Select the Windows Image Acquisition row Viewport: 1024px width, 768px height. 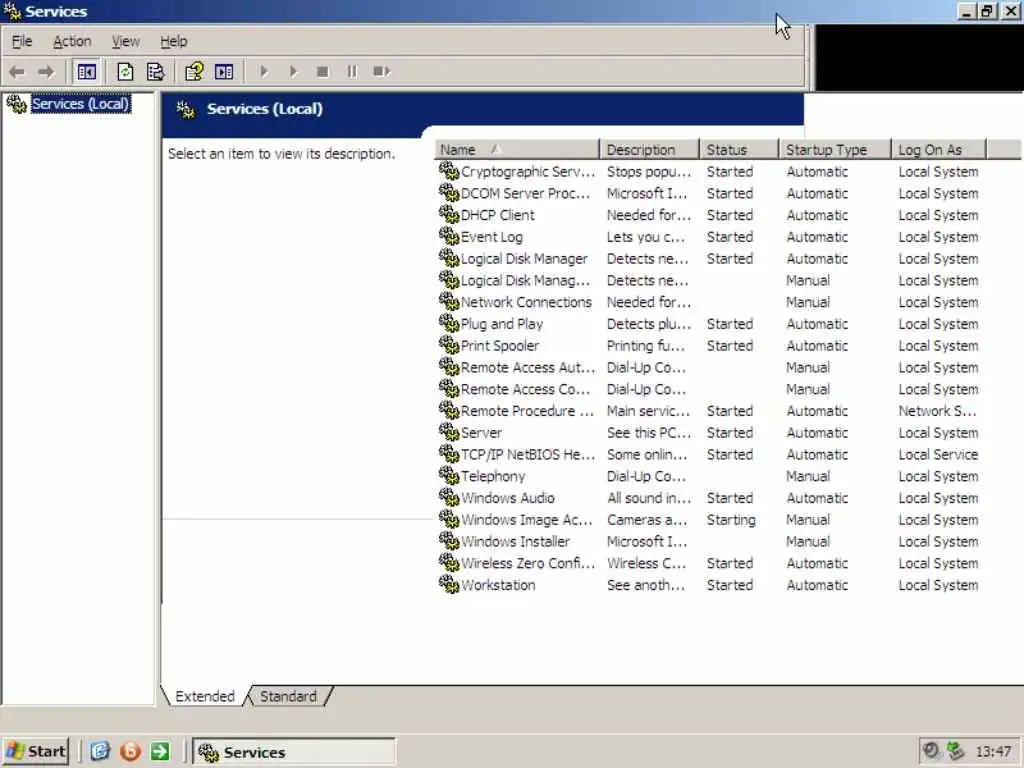coord(710,520)
